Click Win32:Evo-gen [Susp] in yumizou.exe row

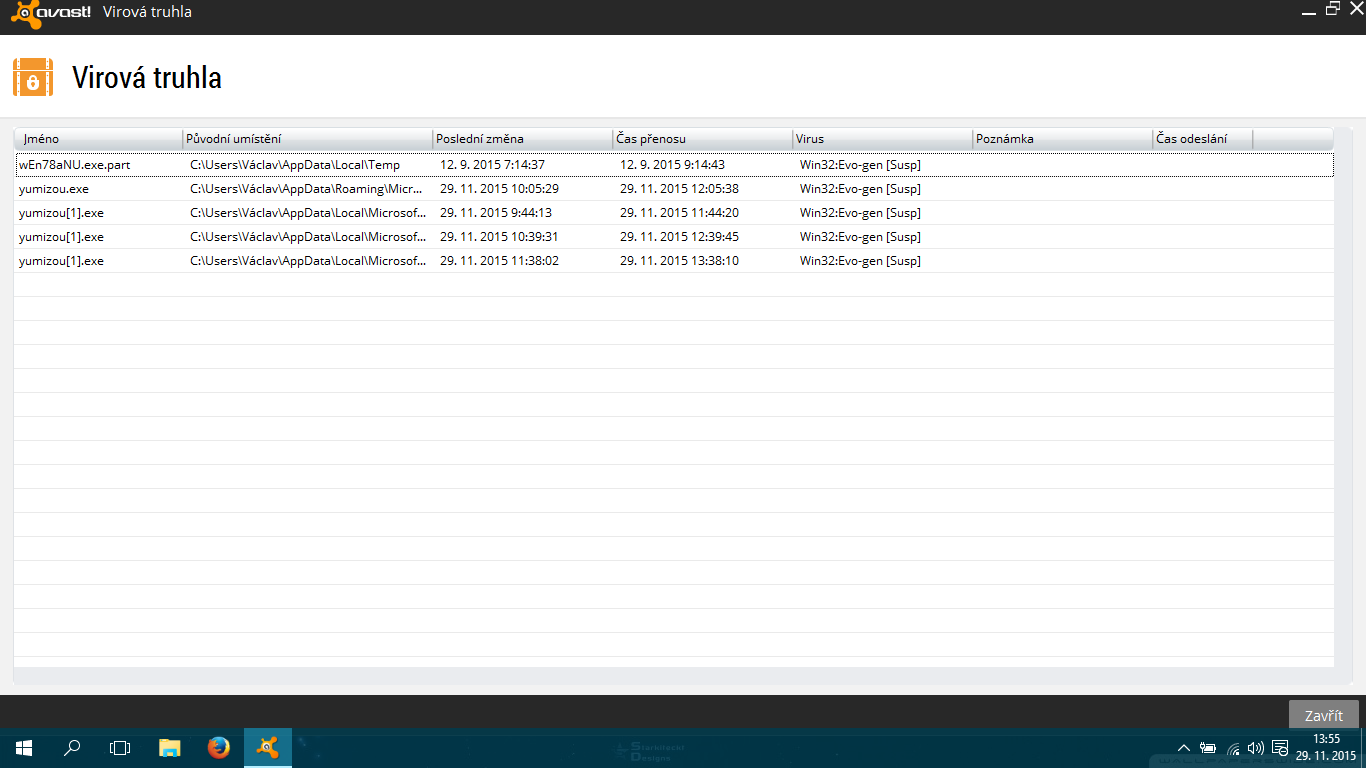[860, 189]
